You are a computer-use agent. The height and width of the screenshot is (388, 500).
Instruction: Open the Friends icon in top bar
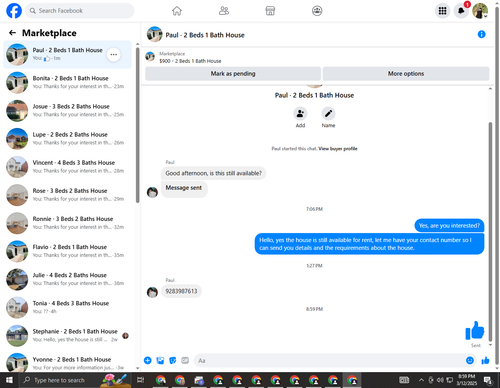point(224,11)
